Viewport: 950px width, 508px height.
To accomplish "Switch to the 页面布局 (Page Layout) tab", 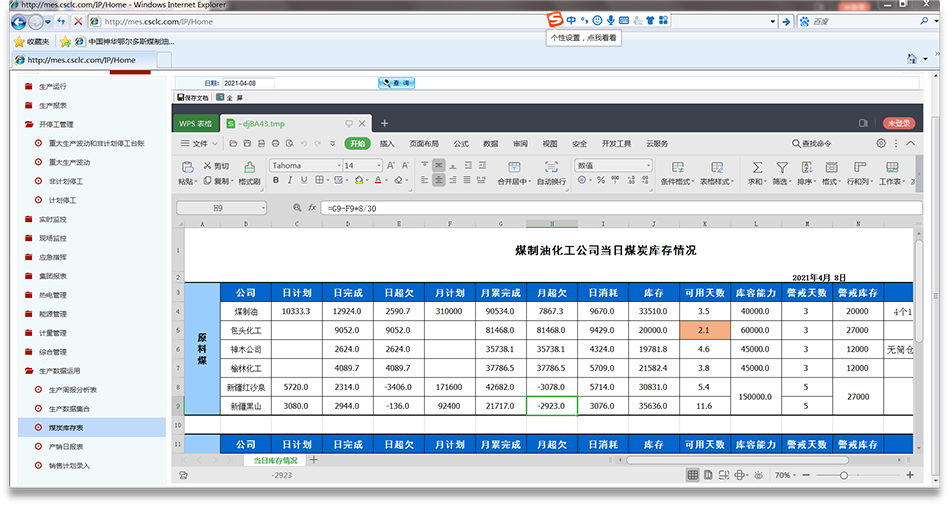I will pyautogui.click(x=424, y=144).
